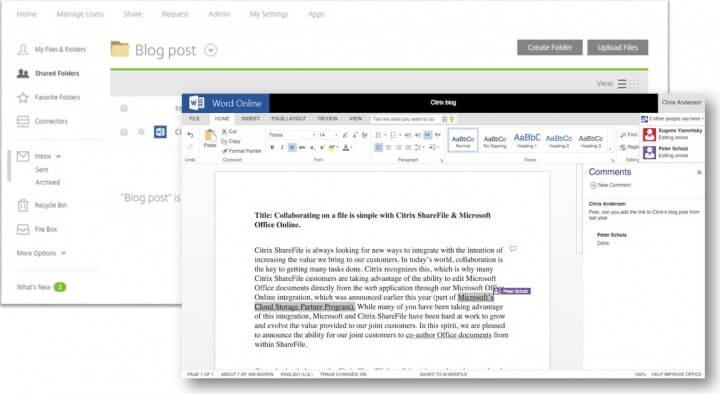720x394 pixels.
Task: Click the 'co-author Office documents' link
Action: (x=448, y=335)
